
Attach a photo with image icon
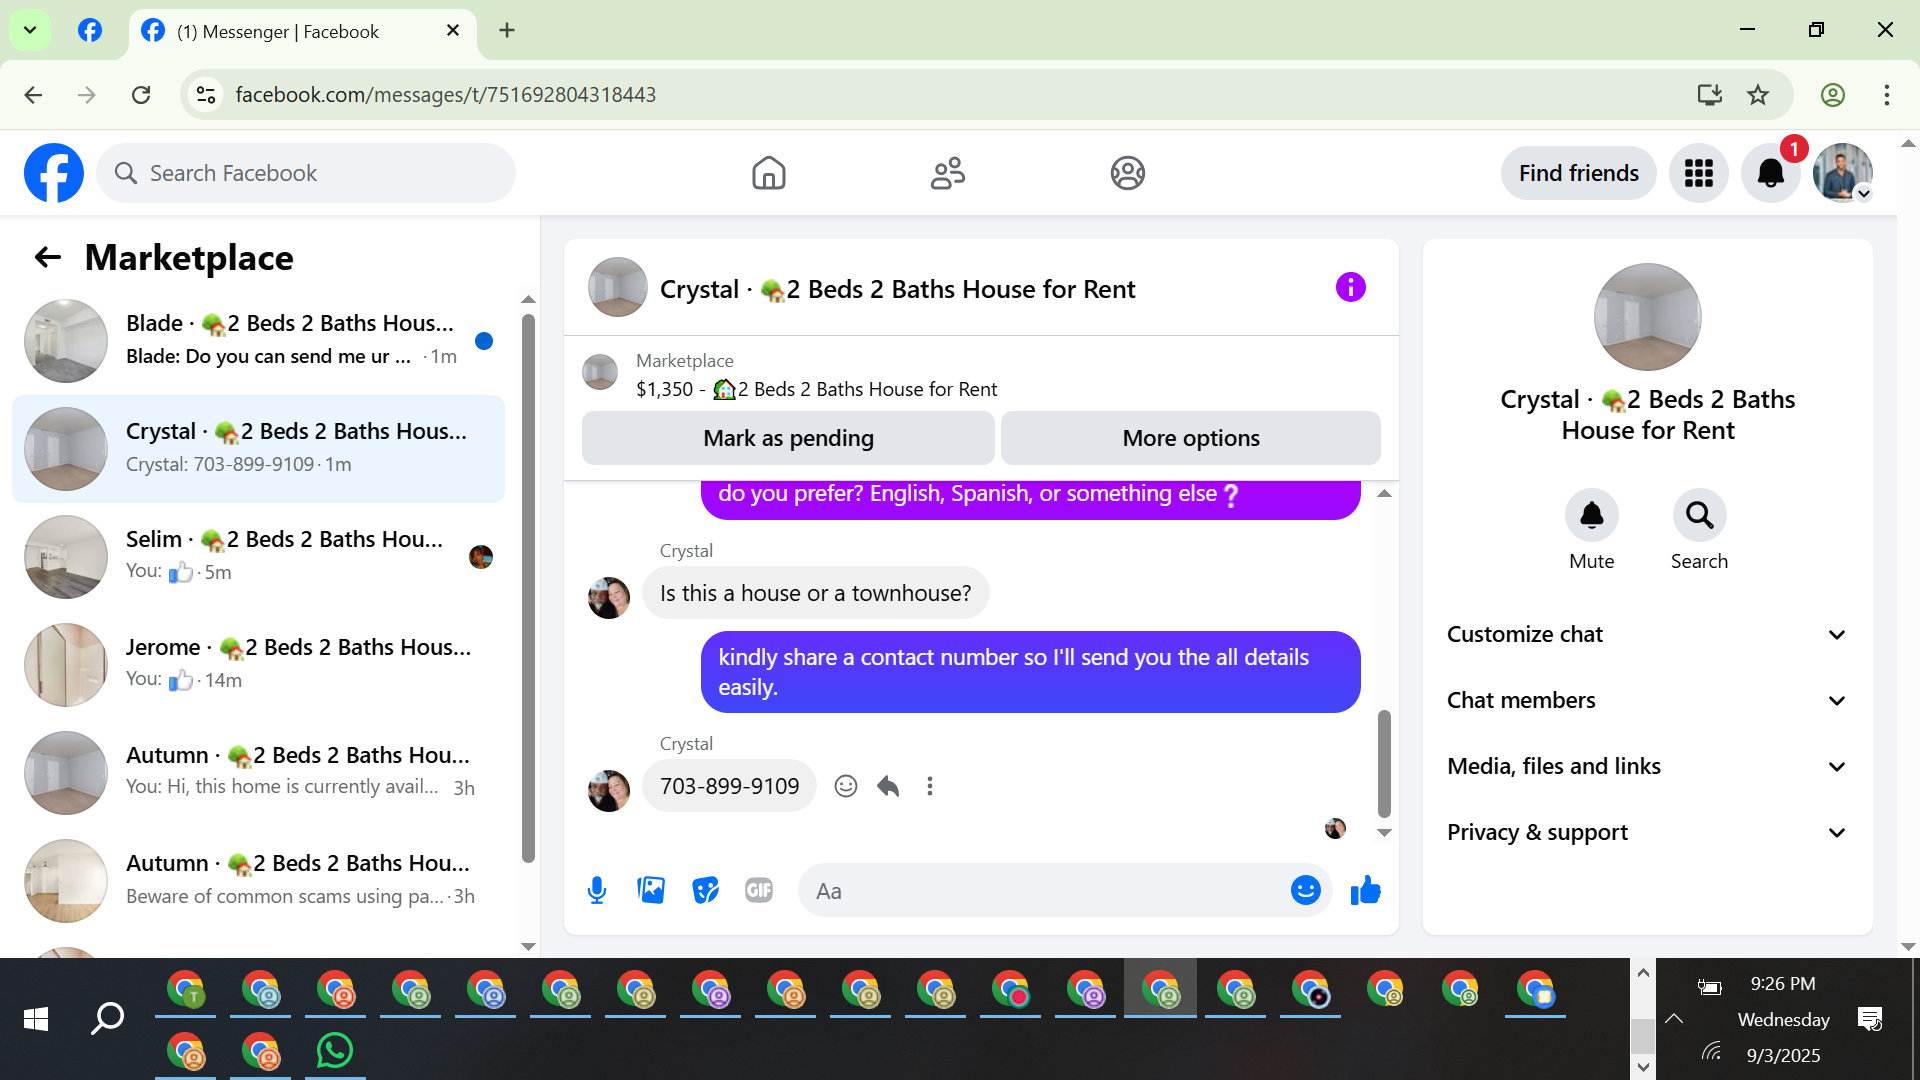pyautogui.click(x=651, y=890)
